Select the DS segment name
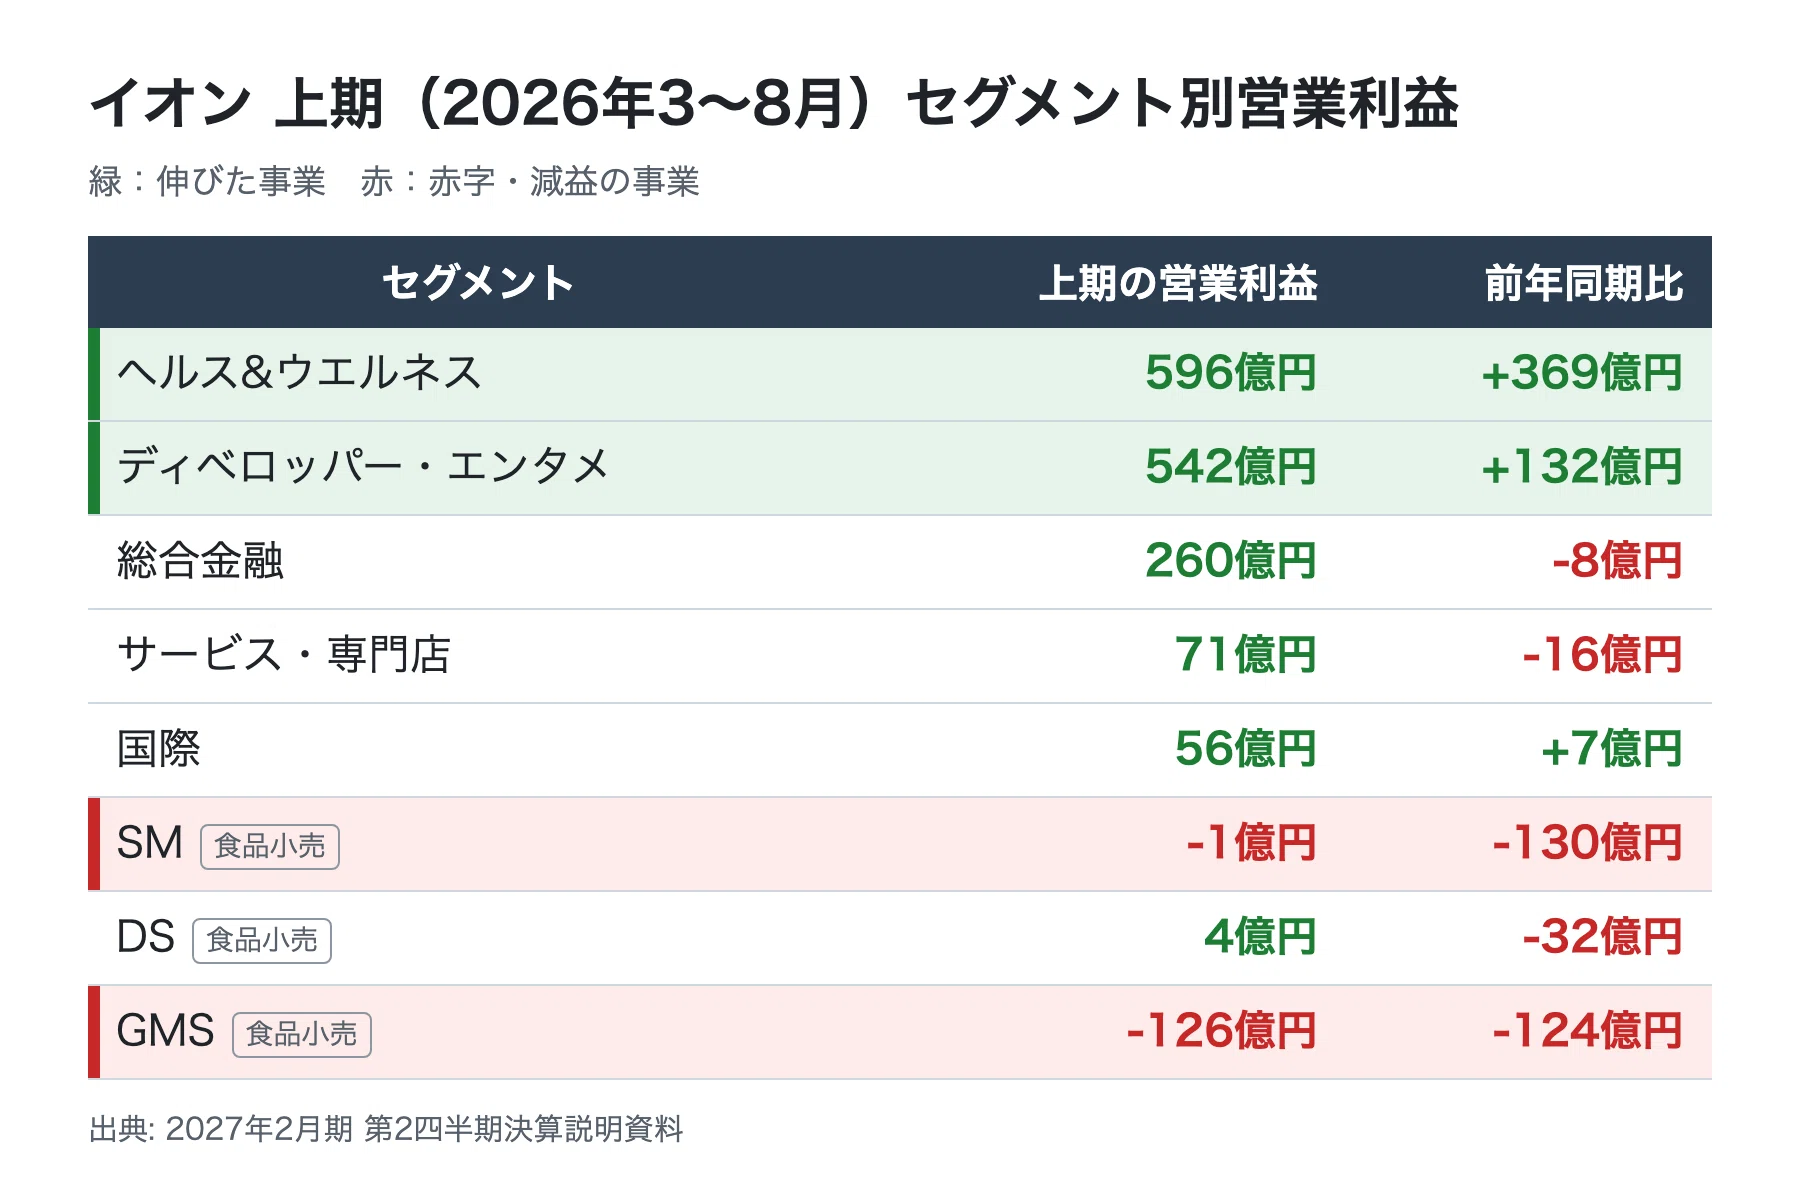 (x=146, y=937)
